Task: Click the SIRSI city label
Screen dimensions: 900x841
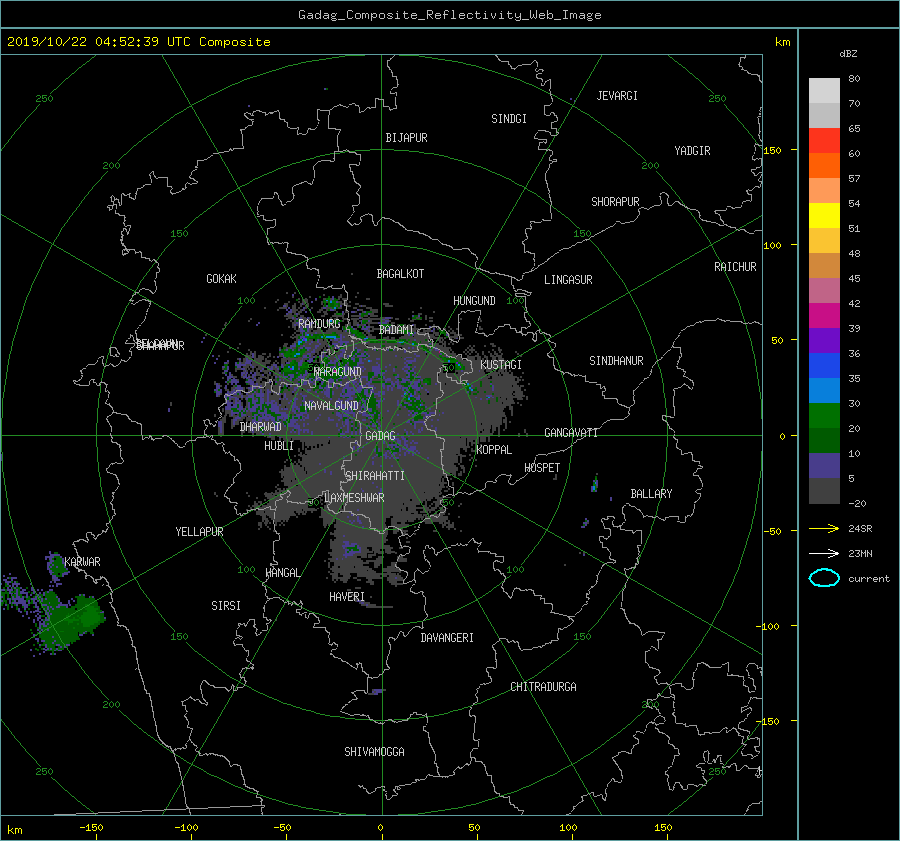Action: pyautogui.click(x=226, y=606)
